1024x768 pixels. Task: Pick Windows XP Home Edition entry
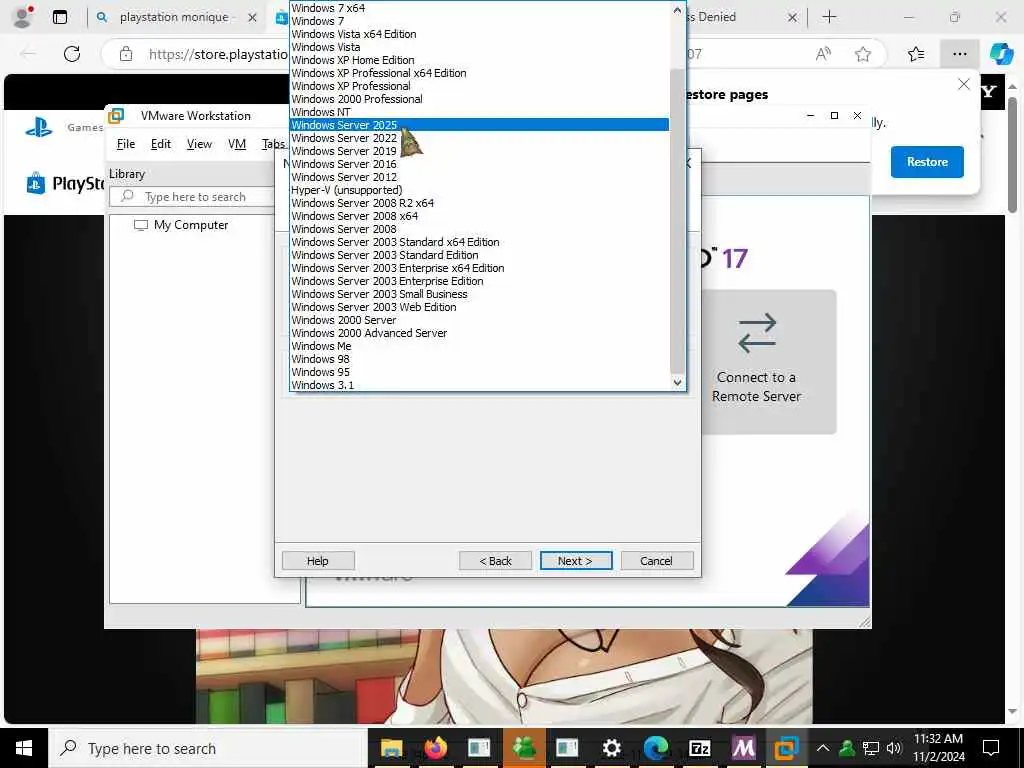pyautogui.click(x=479, y=60)
